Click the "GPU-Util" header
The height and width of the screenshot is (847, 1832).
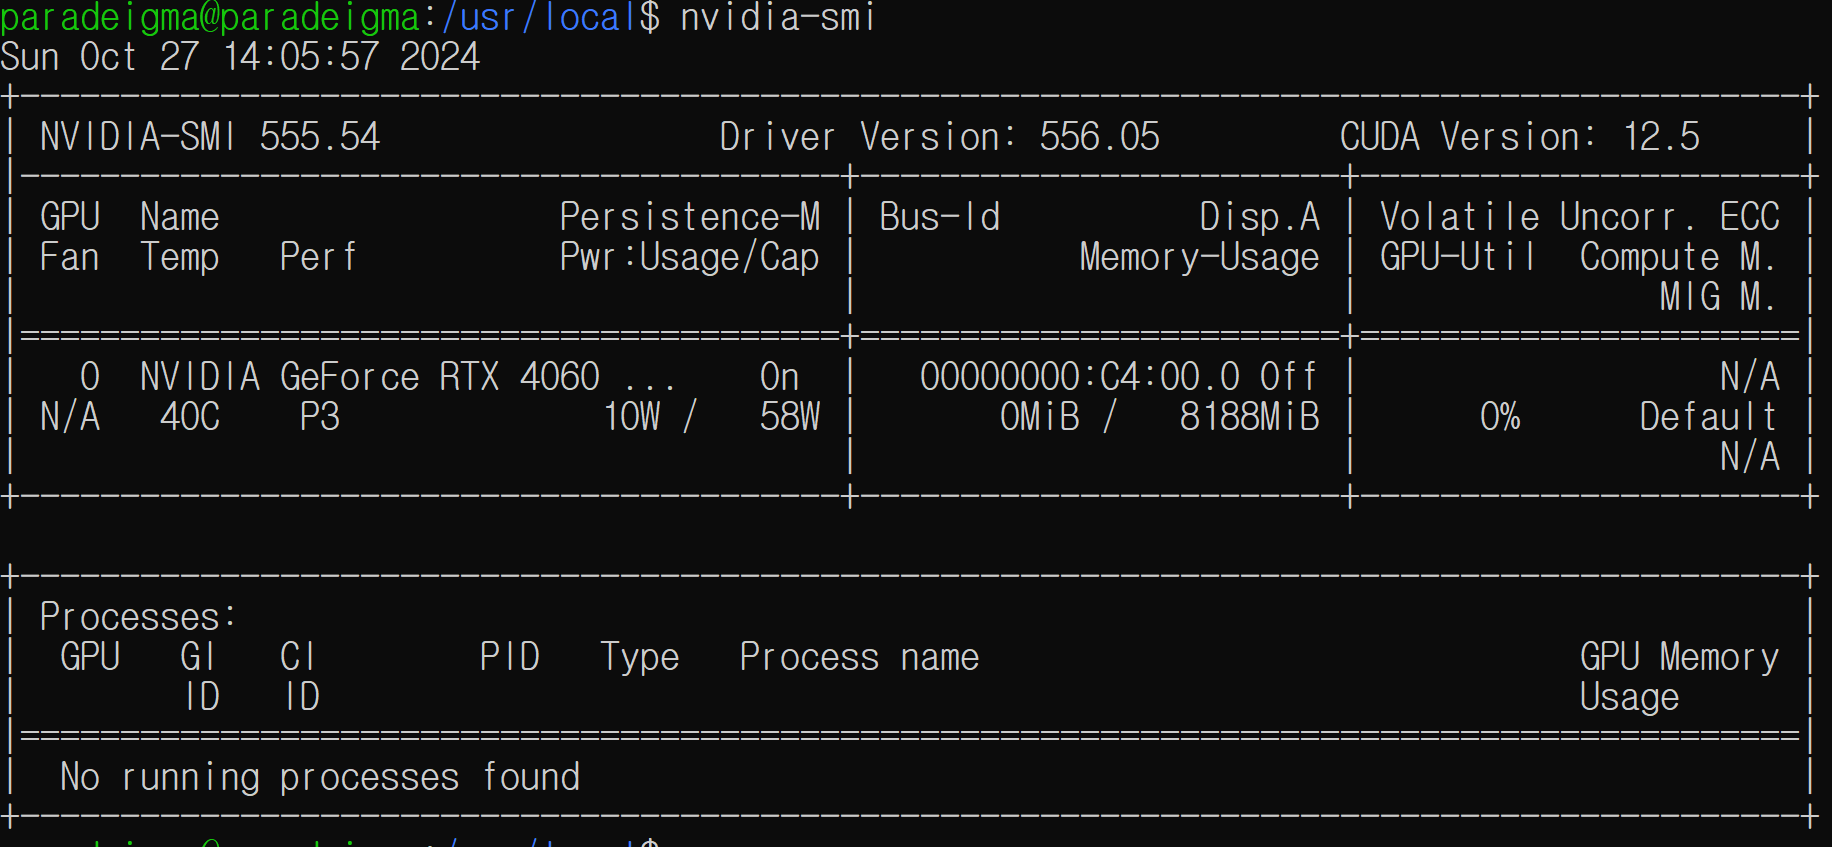point(1458,257)
